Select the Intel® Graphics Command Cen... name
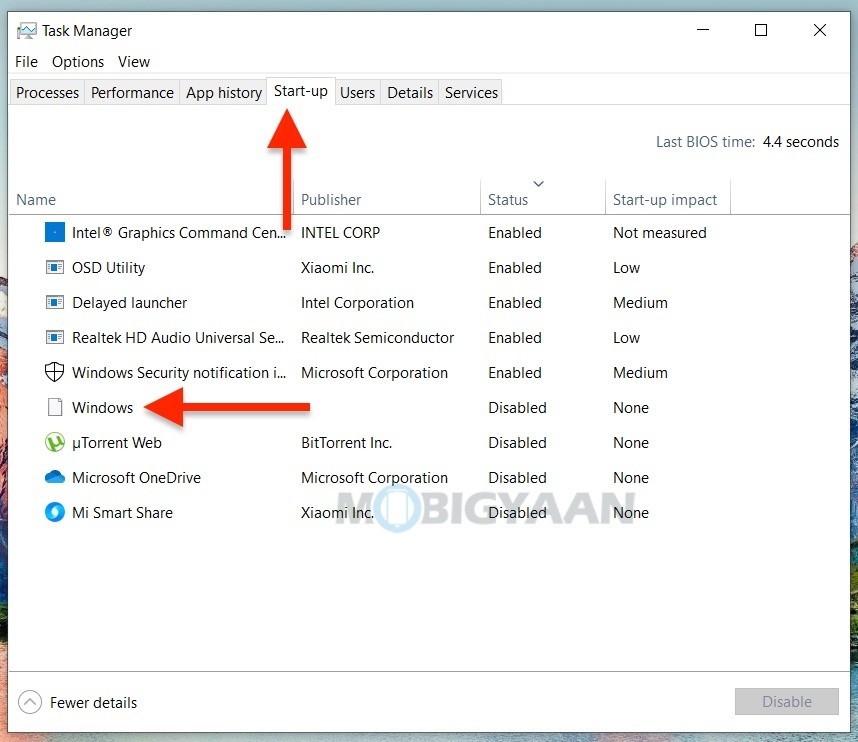The height and width of the screenshot is (742, 858). click(x=179, y=233)
